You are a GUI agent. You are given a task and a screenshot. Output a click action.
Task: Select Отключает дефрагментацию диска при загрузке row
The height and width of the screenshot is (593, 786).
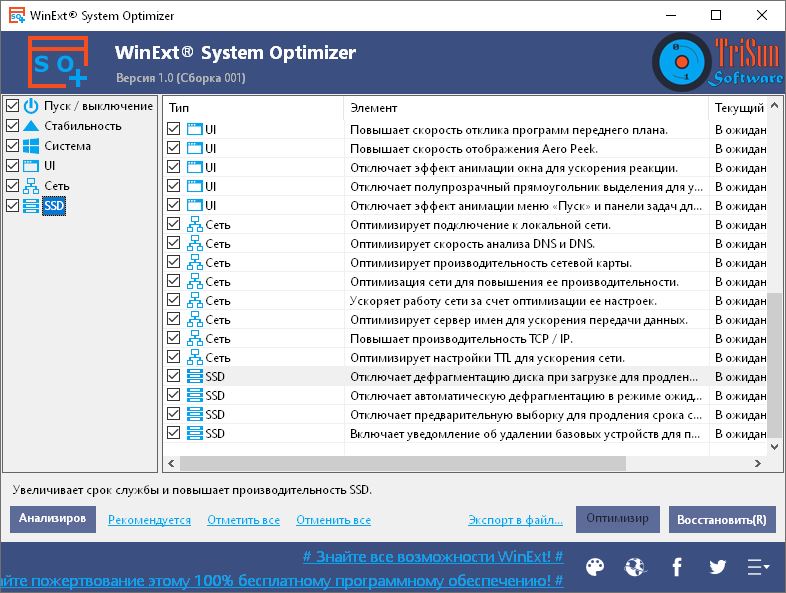pyautogui.click(x=465, y=376)
